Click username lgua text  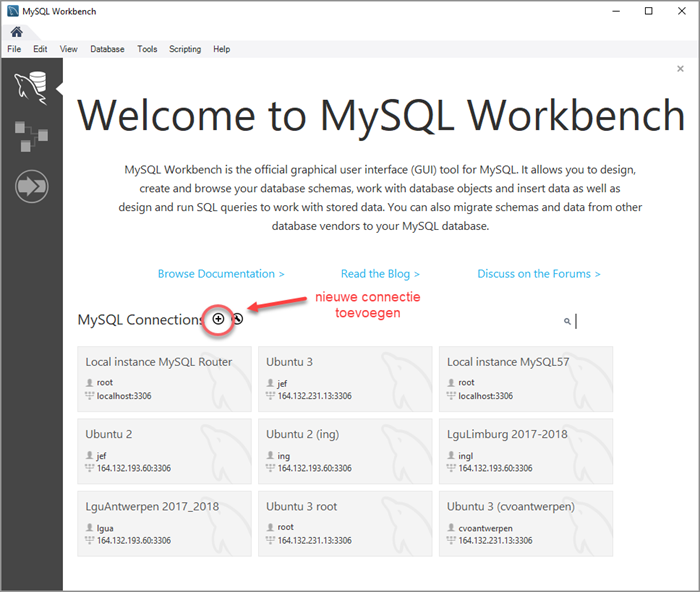(105, 528)
